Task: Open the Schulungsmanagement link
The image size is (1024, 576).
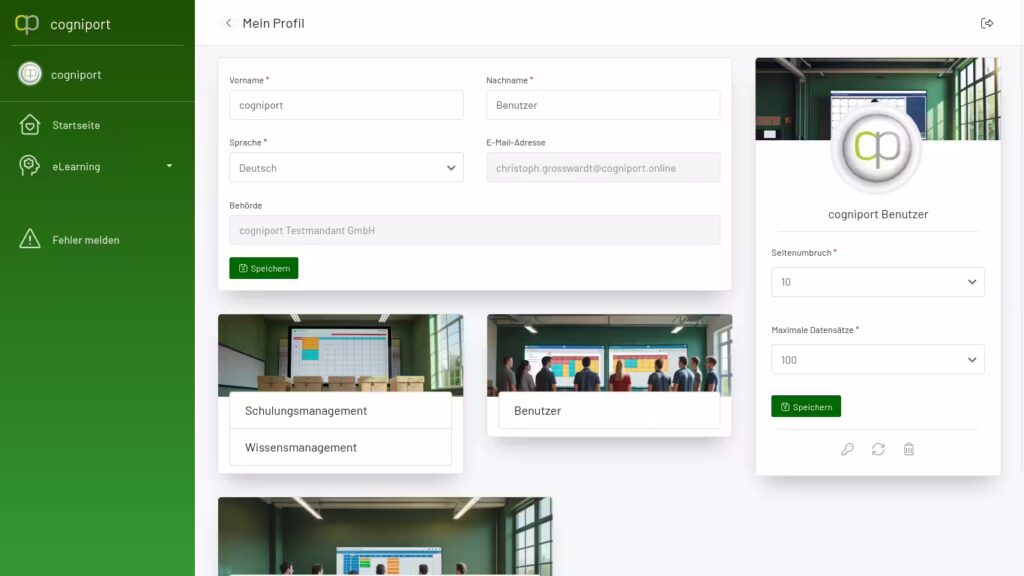Action: click(x=306, y=410)
